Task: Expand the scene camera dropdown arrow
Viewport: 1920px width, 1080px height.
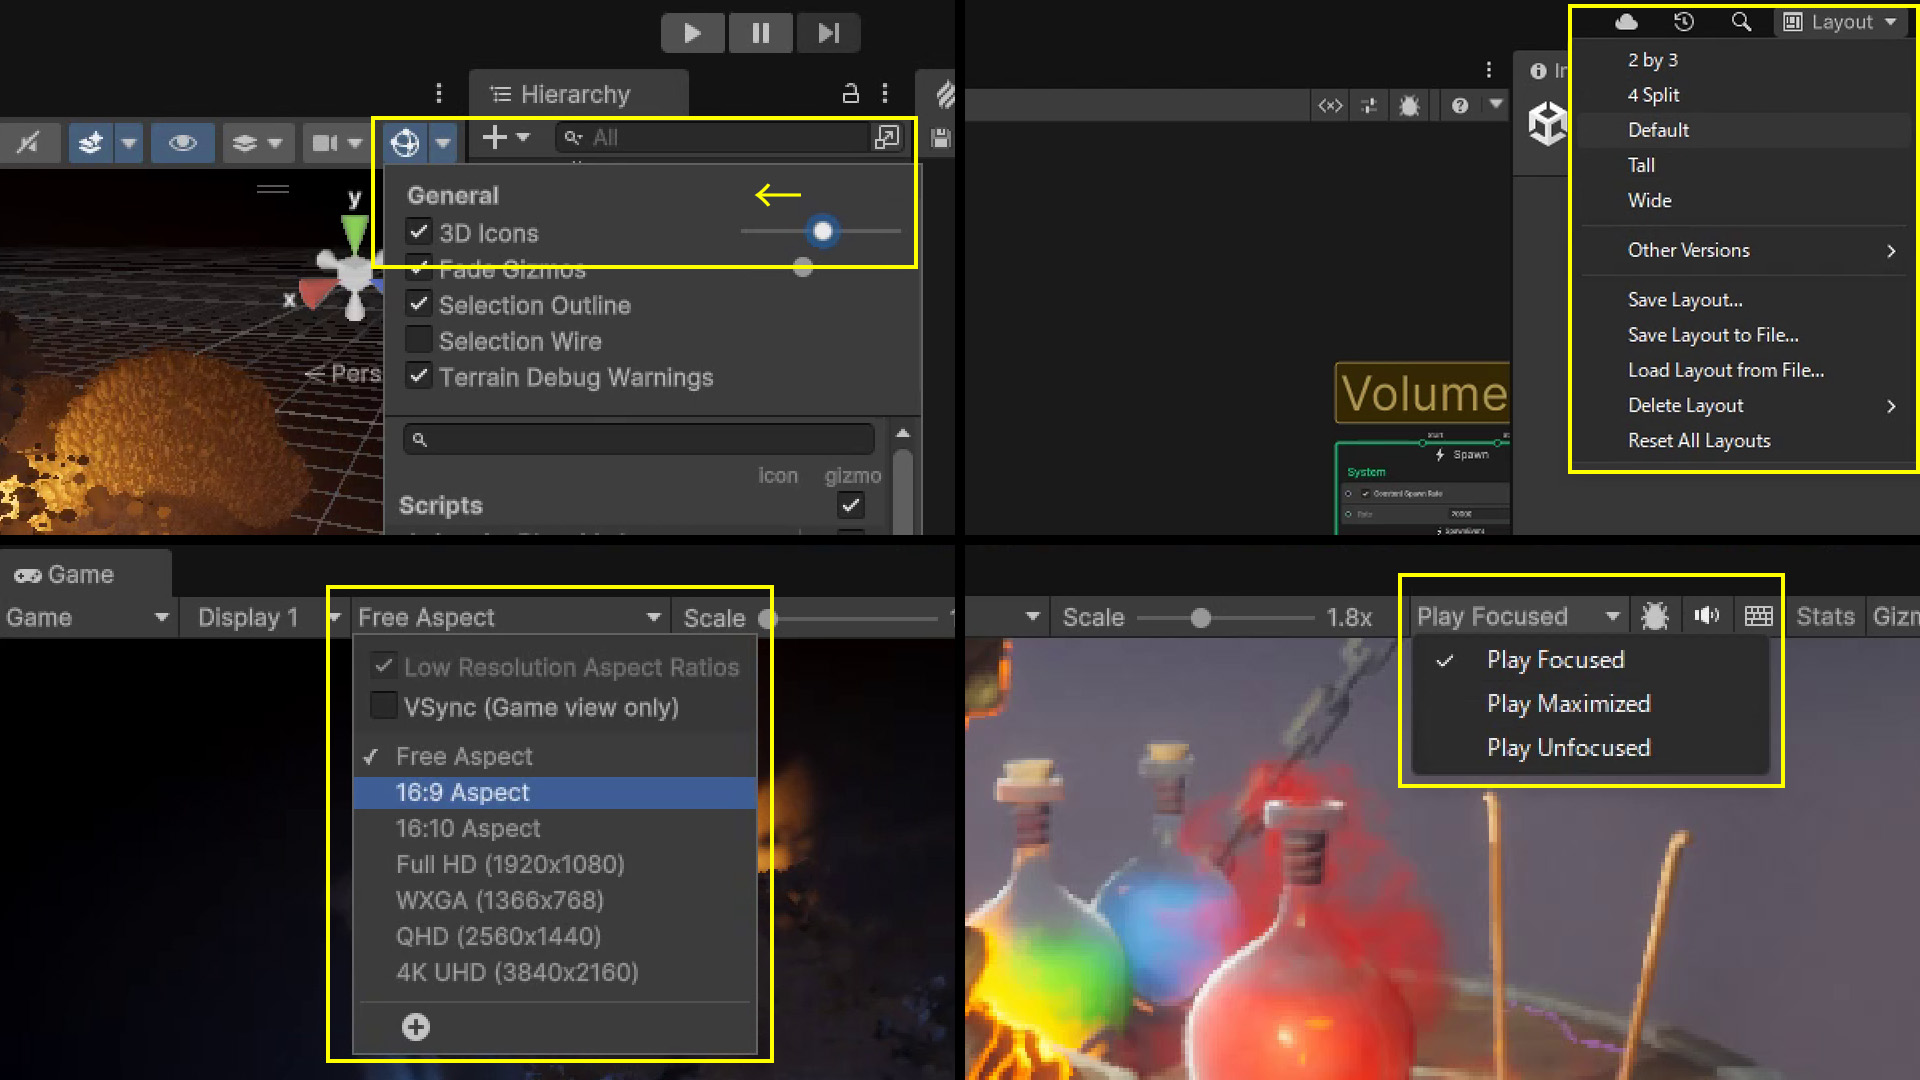Action: pos(354,143)
